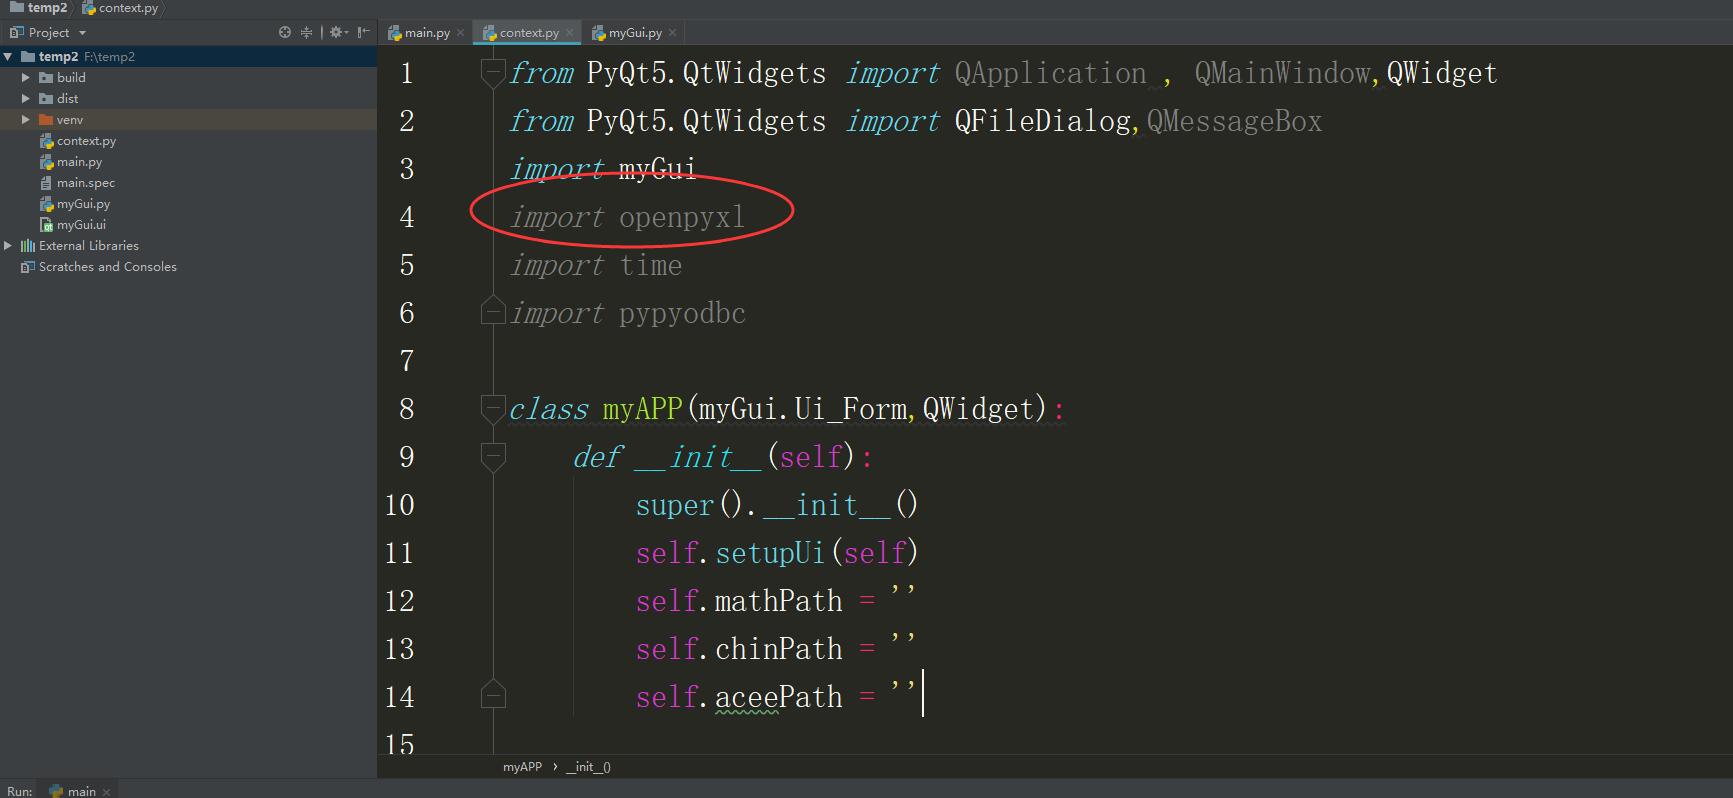Open the Project view dropdown

pyautogui.click(x=82, y=33)
